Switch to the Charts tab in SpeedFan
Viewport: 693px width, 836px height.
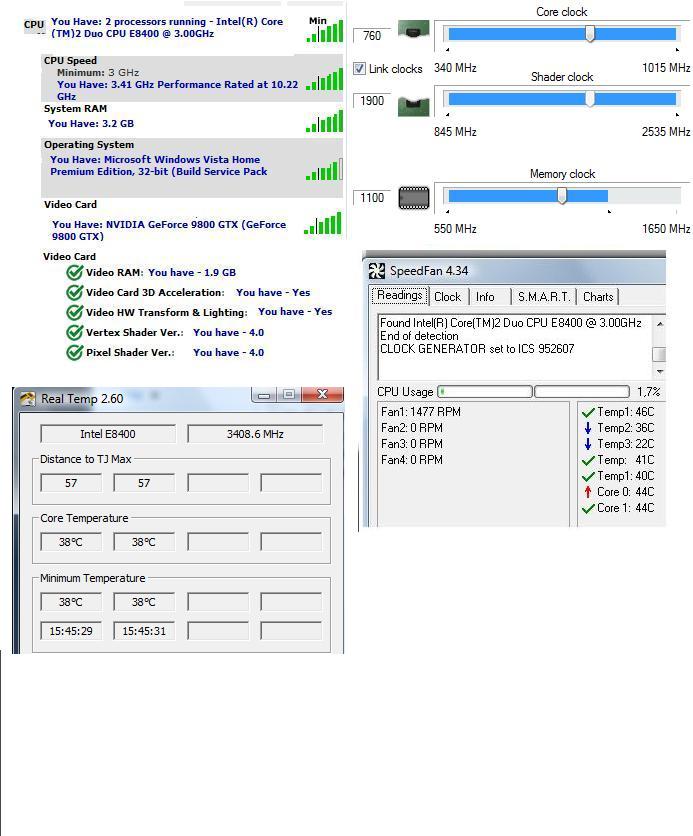tap(598, 297)
